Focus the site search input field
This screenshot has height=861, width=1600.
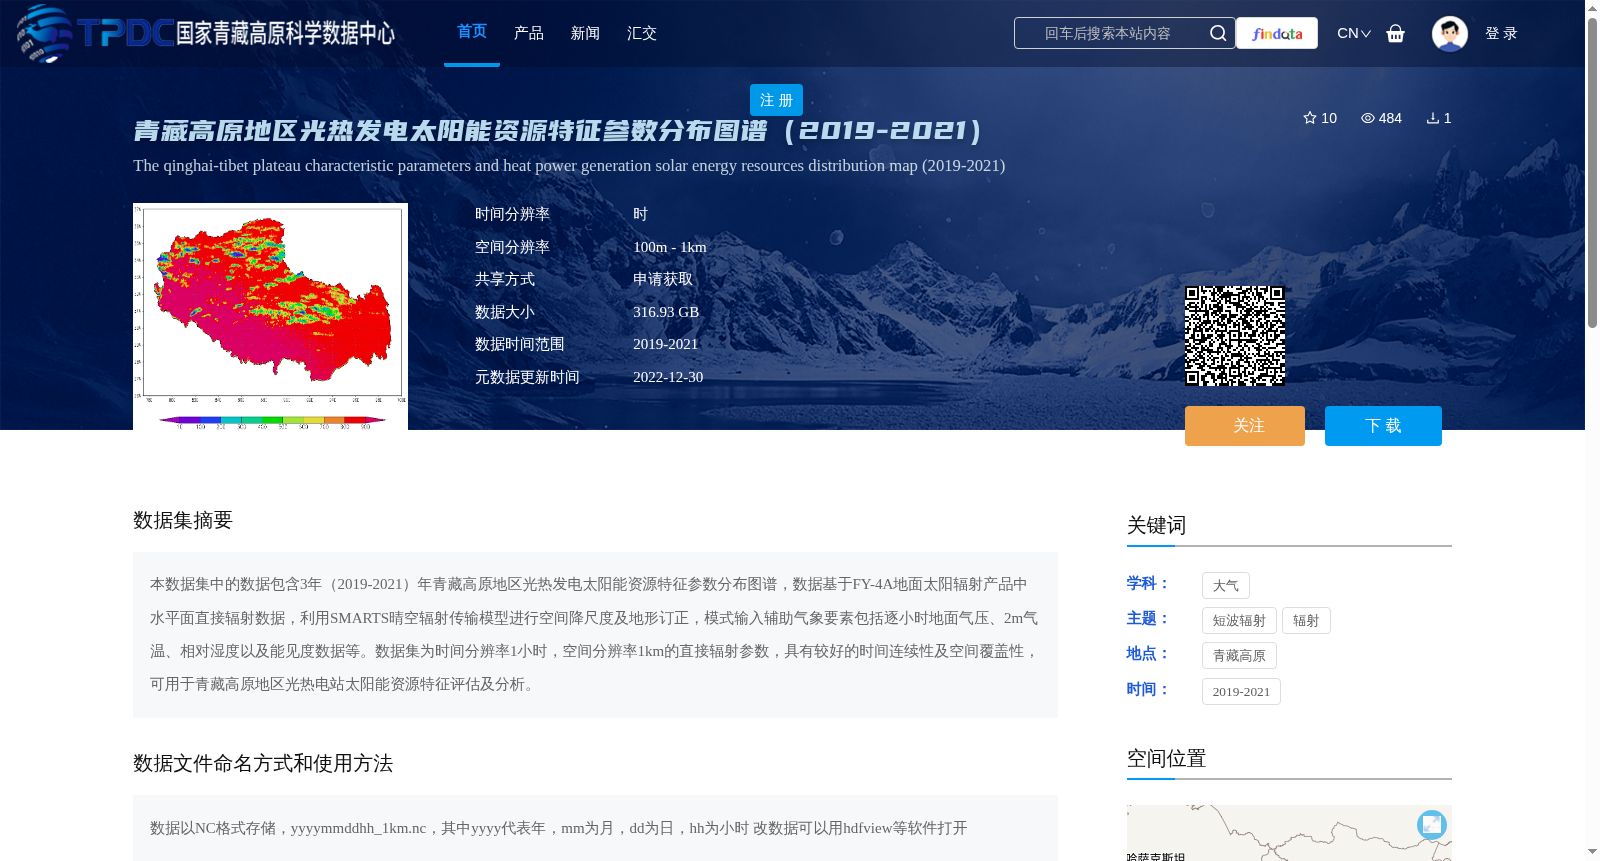pyautogui.click(x=1124, y=33)
